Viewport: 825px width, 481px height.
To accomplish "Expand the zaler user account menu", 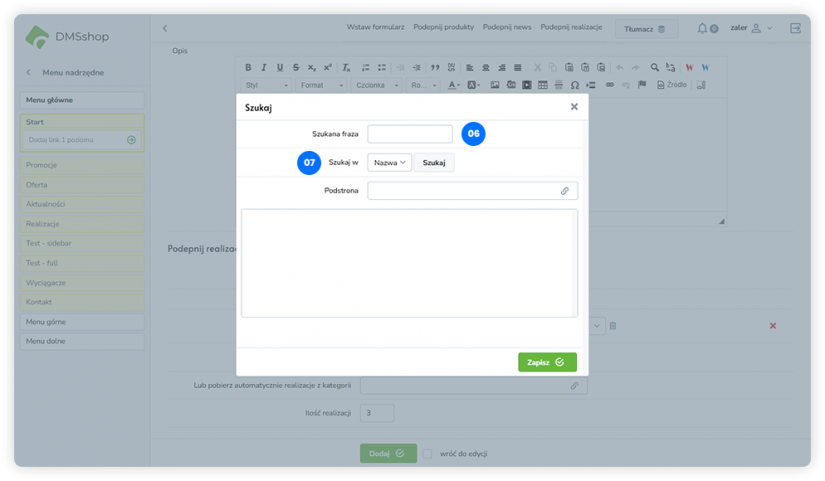I will (x=751, y=28).
